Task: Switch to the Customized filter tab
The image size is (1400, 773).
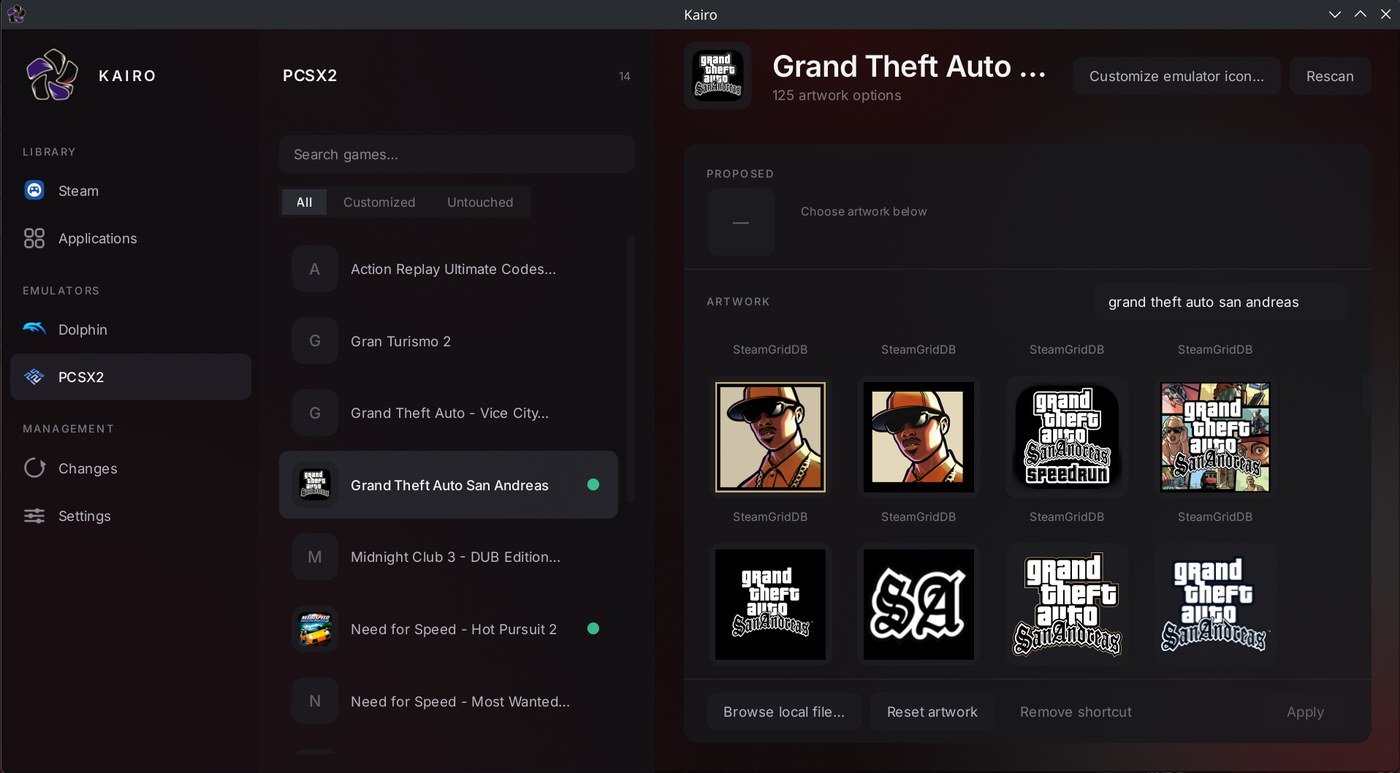Action: [379, 202]
